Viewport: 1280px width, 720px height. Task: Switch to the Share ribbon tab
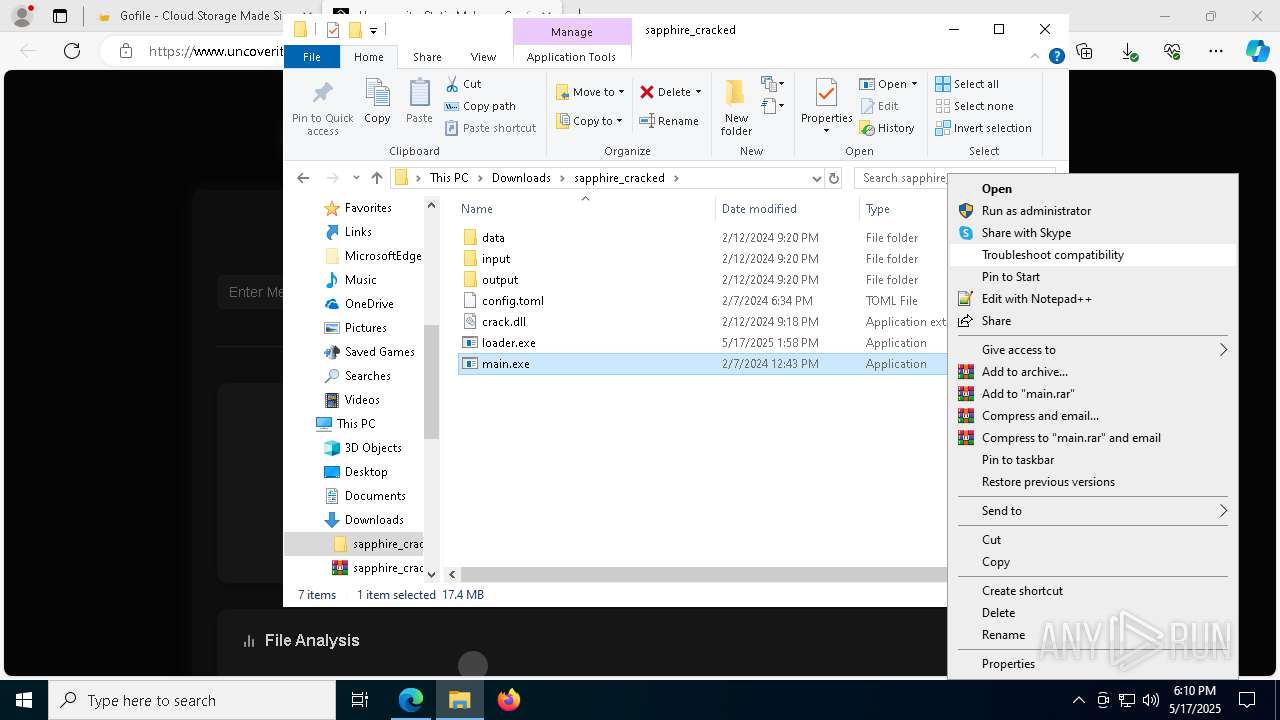[x=427, y=57]
